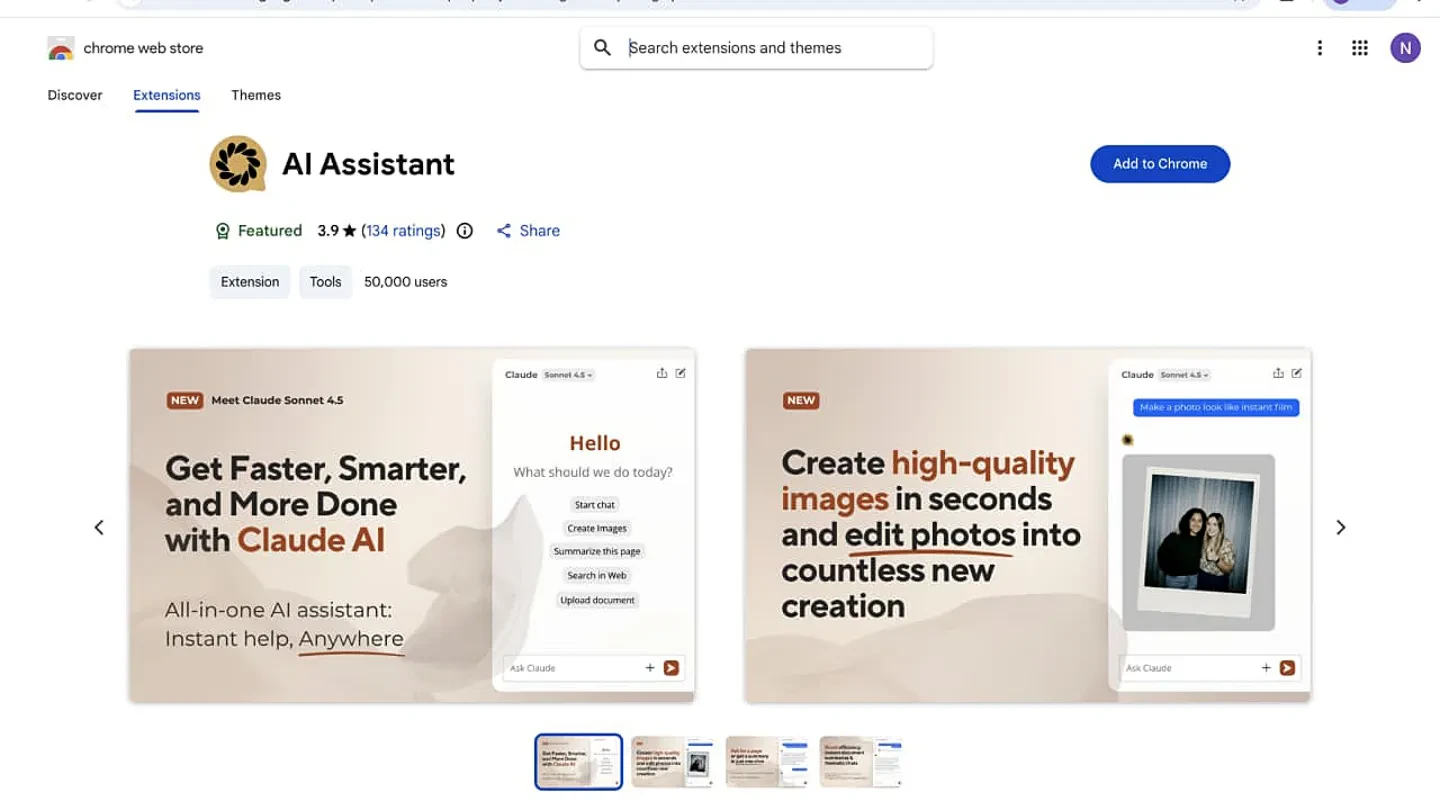Click the AI Assistant extension logo

coord(238,164)
